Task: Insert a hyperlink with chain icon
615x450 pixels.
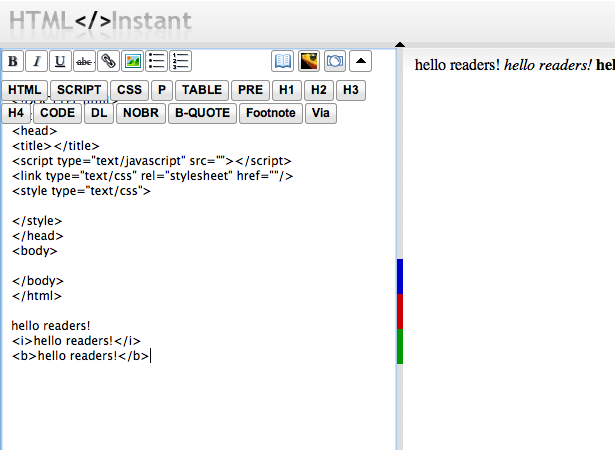Action: tap(108, 61)
